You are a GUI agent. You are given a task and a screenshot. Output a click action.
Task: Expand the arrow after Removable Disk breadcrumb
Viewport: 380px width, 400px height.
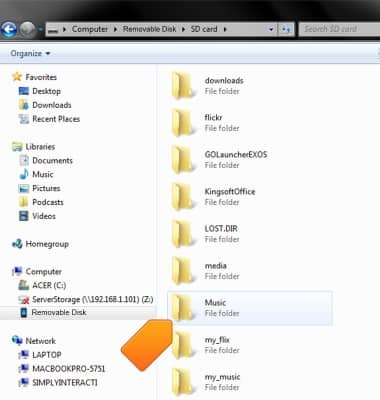(x=183, y=29)
